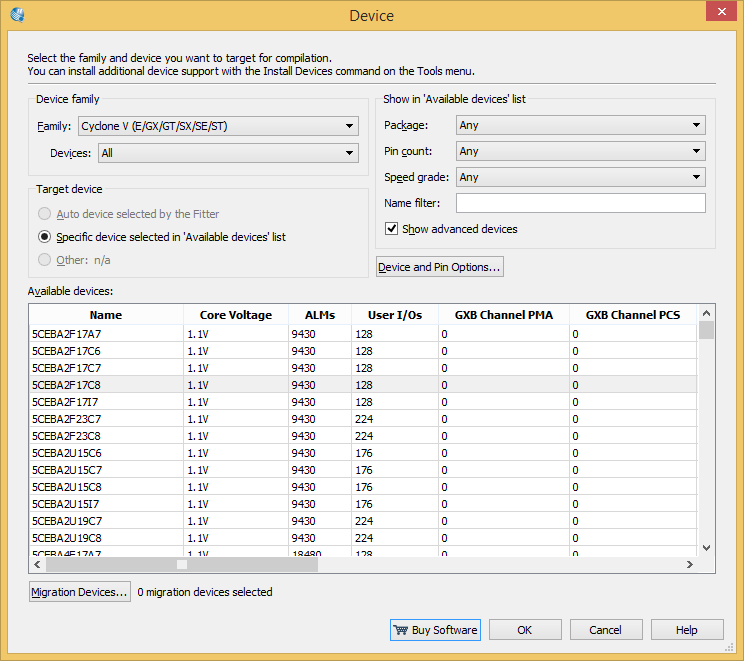744x661 pixels.
Task: Open Device and Pin Options
Action: [x=439, y=267]
